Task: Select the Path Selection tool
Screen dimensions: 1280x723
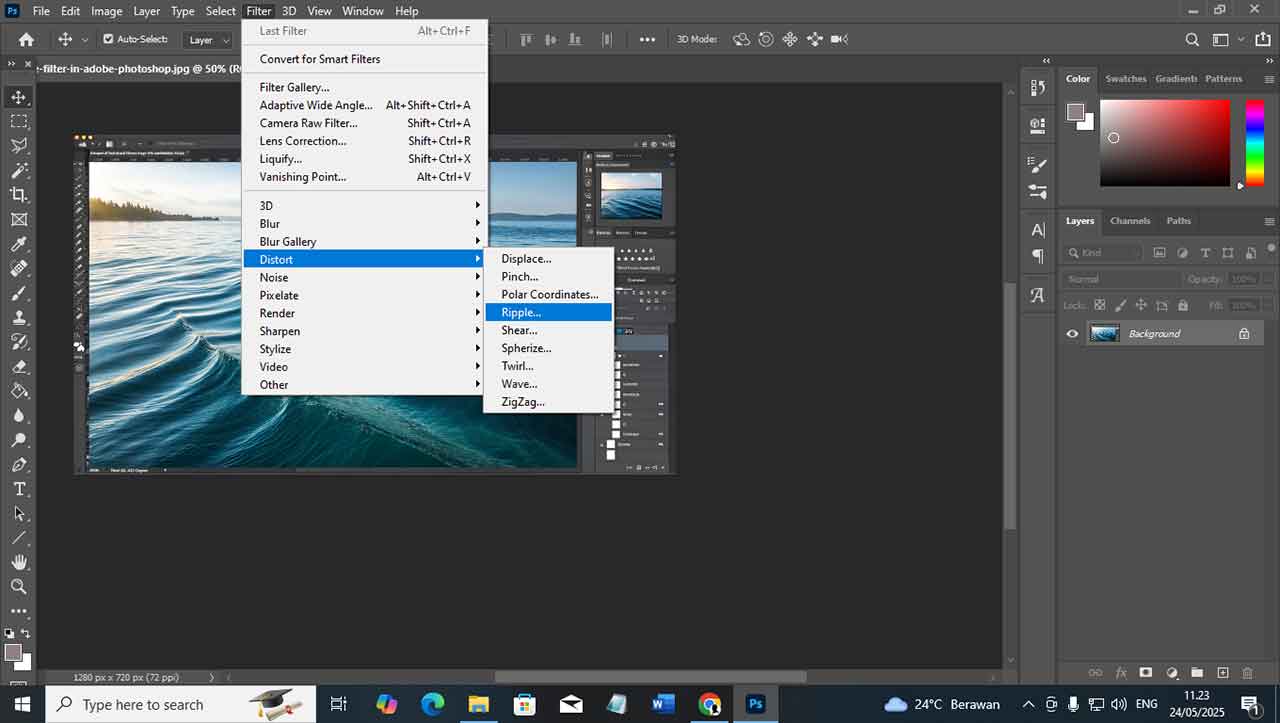Action: coord(18,513)
